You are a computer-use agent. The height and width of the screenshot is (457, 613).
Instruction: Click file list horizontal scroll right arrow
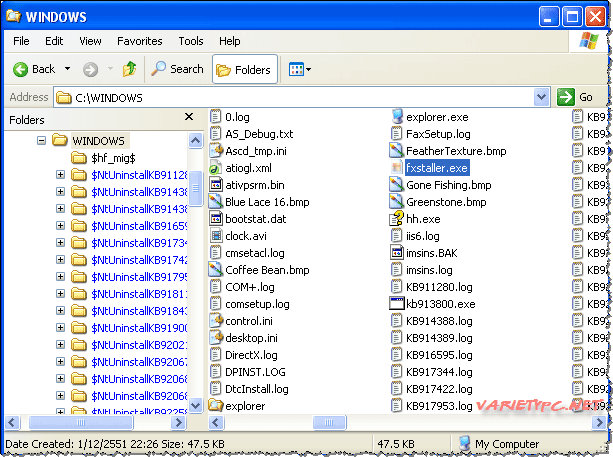point(599,422)
